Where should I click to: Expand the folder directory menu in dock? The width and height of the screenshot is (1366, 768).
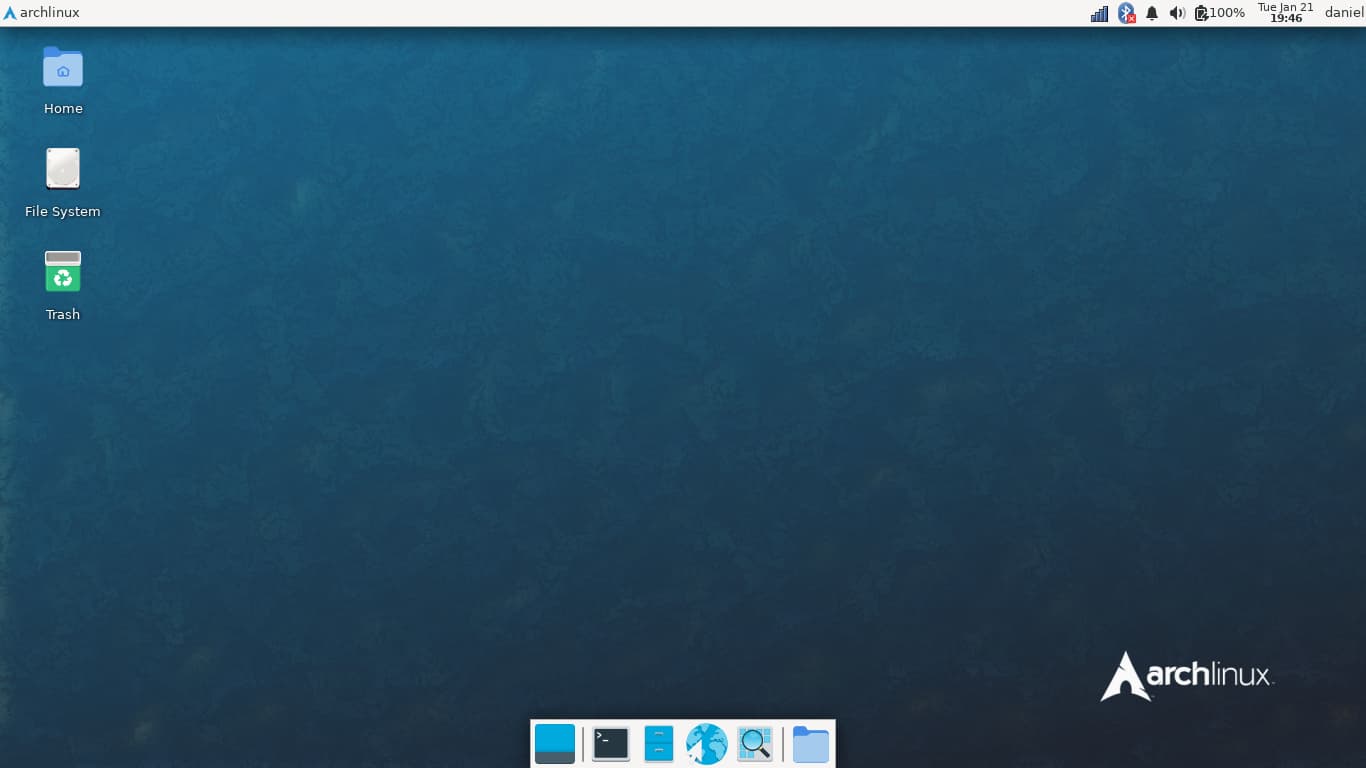pos(811,745)
